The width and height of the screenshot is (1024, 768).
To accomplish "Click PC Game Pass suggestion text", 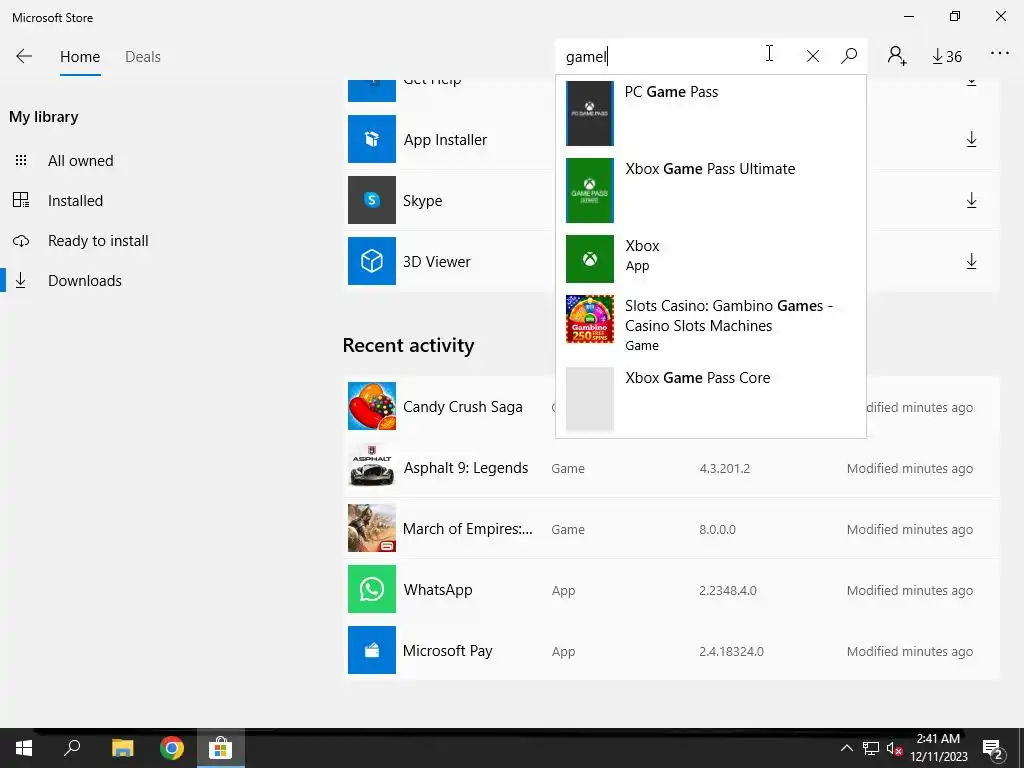I will click(671, 92).
